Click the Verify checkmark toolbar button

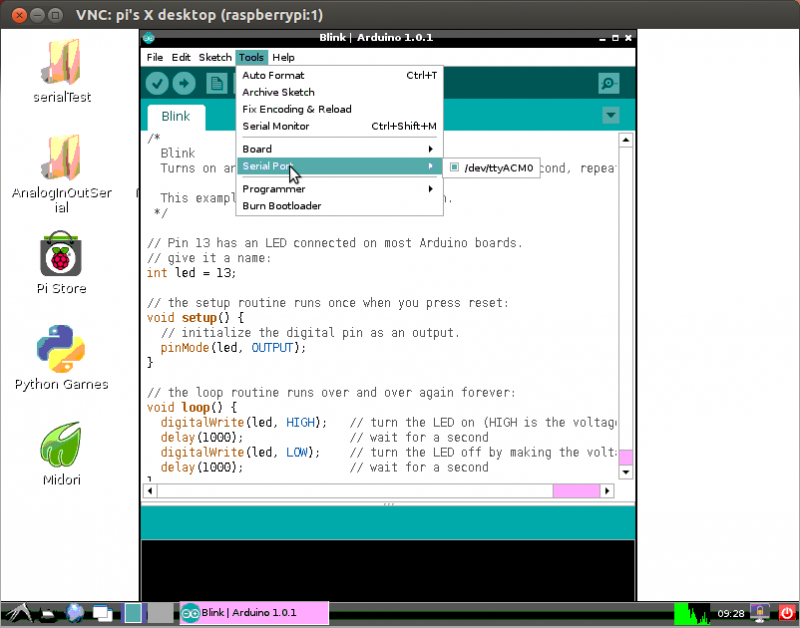click(x=157, y=83)
